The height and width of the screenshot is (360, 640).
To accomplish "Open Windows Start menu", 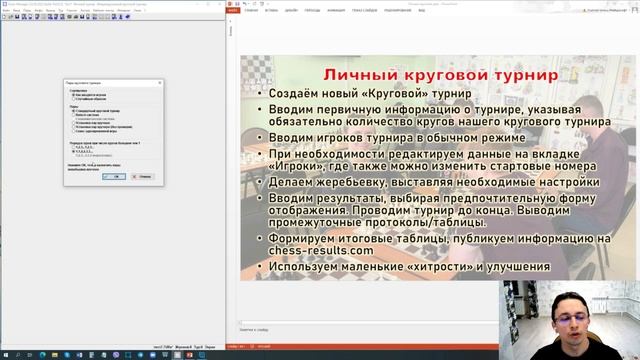I will point(6,355).
